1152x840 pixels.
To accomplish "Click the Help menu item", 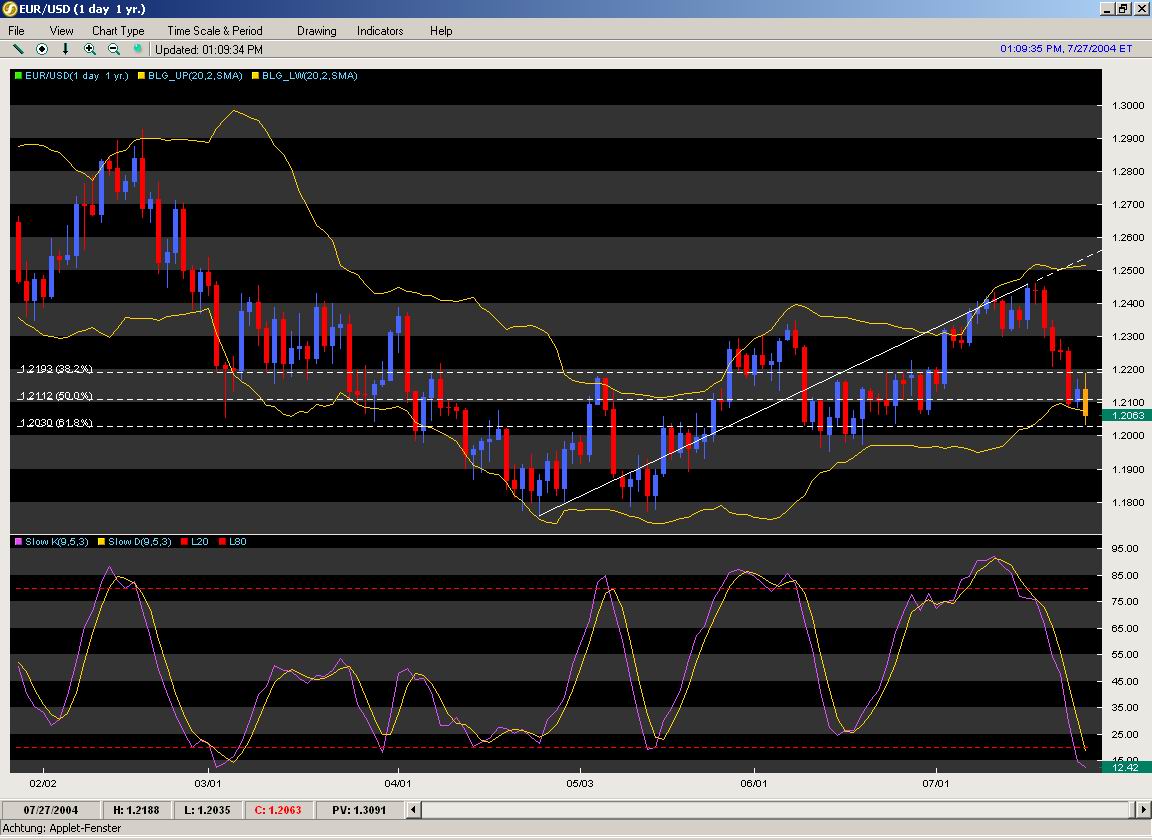I will click(x=441, y=31).
